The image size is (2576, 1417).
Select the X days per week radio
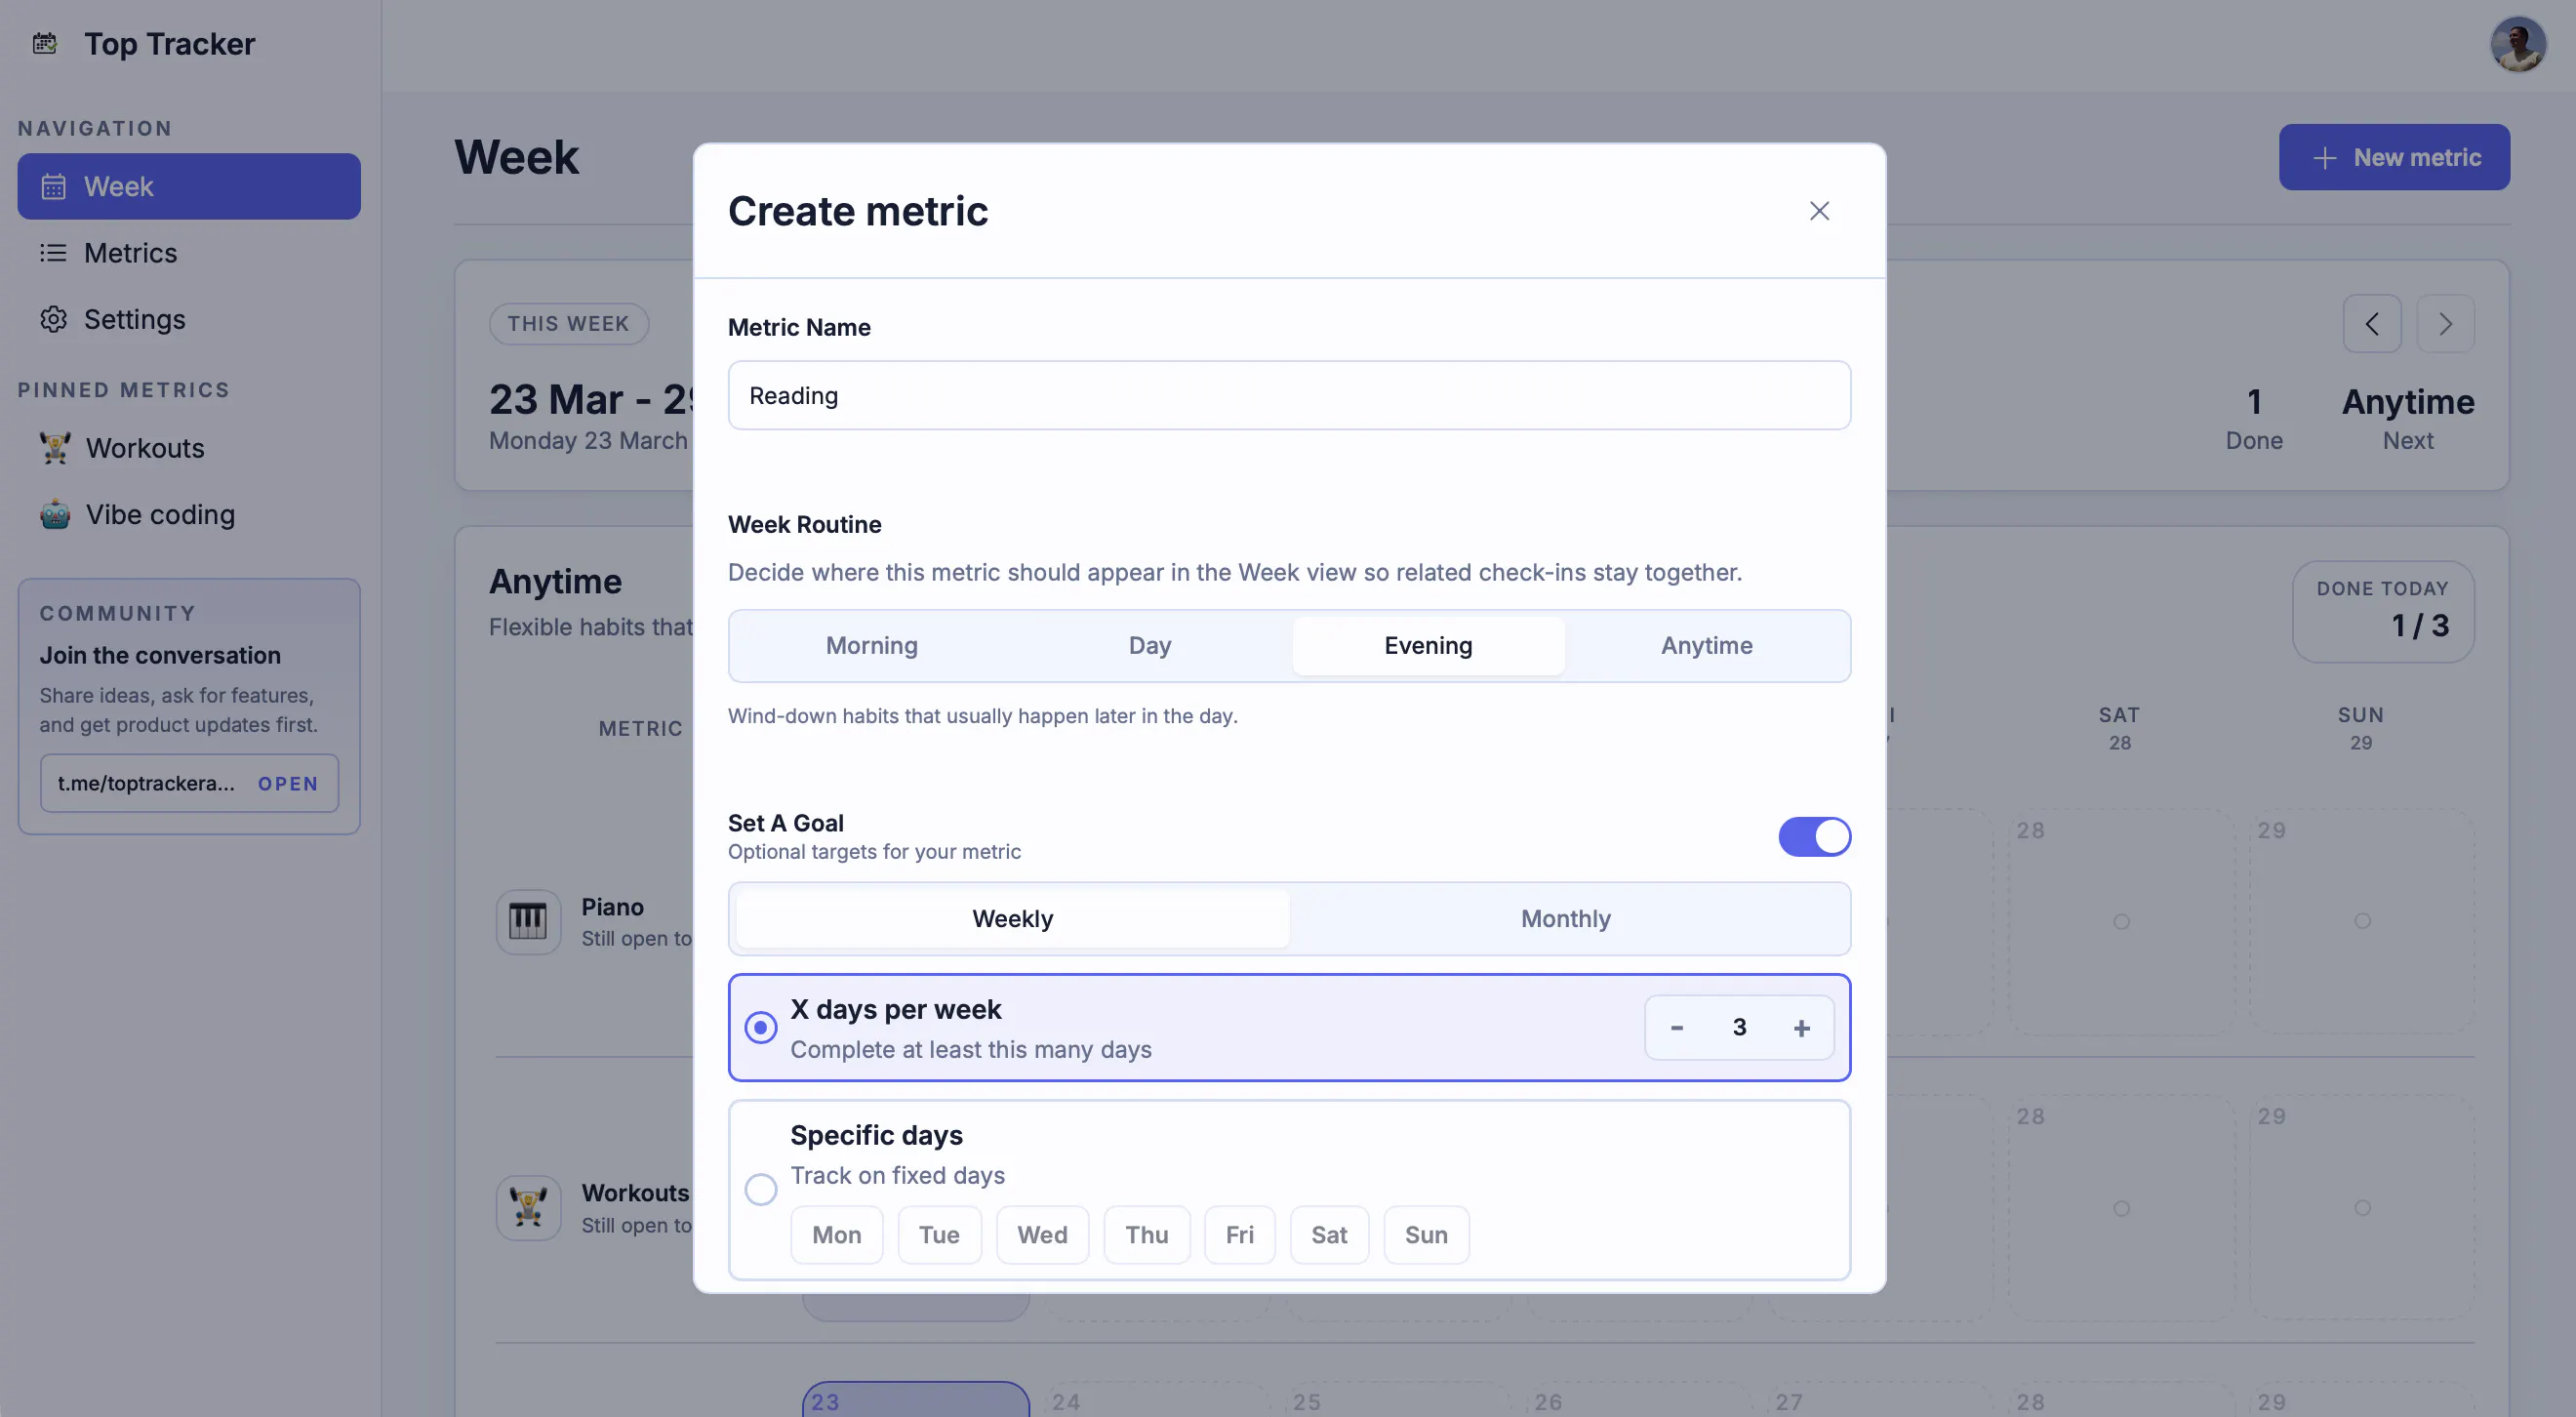[x=760, y=1028]
